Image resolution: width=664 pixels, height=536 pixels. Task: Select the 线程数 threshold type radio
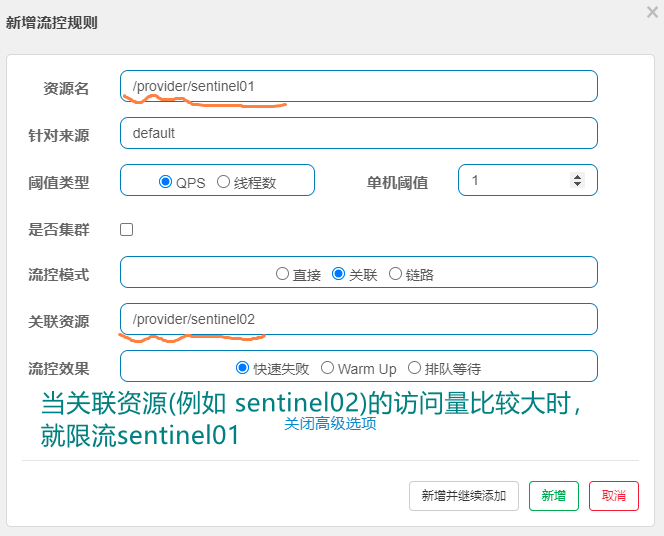coord(223,182)
